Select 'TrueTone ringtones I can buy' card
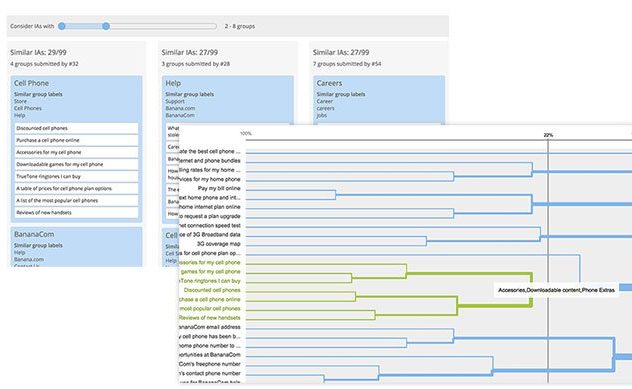This screenshot has height=389, width=632. (x=77, y=177)
